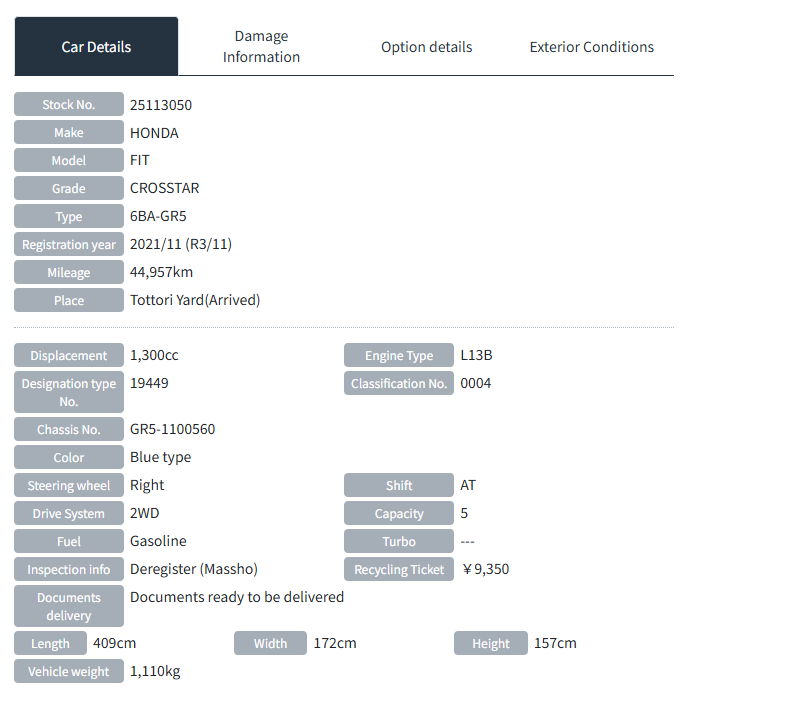Open the Exterior Conditions tab
812x722 pixels.
591,47
